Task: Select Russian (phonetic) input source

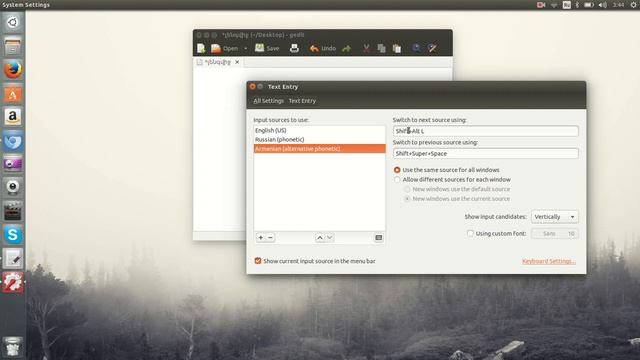Action: coord(319,140)
